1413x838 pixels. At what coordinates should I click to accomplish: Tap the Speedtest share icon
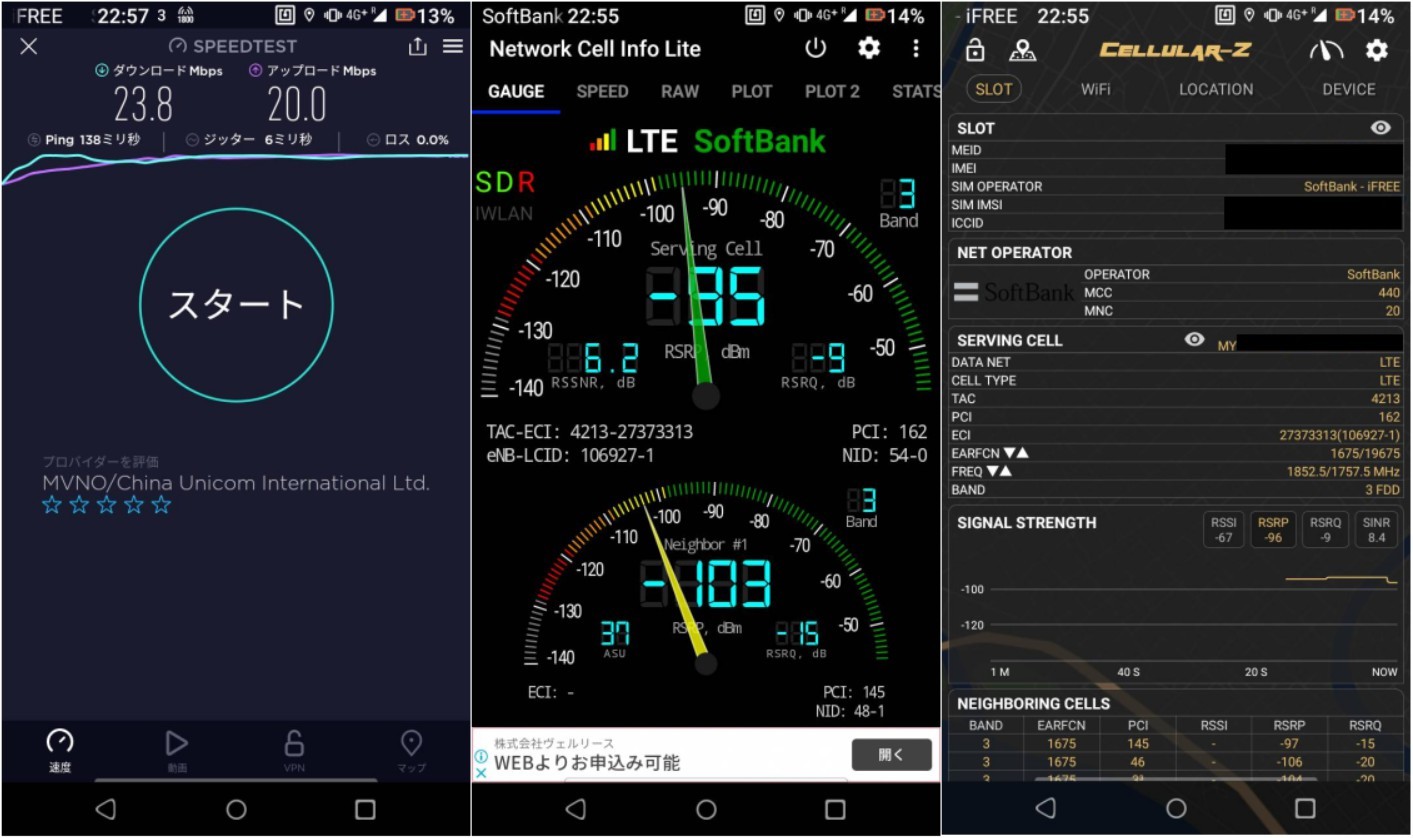point(418,47)
